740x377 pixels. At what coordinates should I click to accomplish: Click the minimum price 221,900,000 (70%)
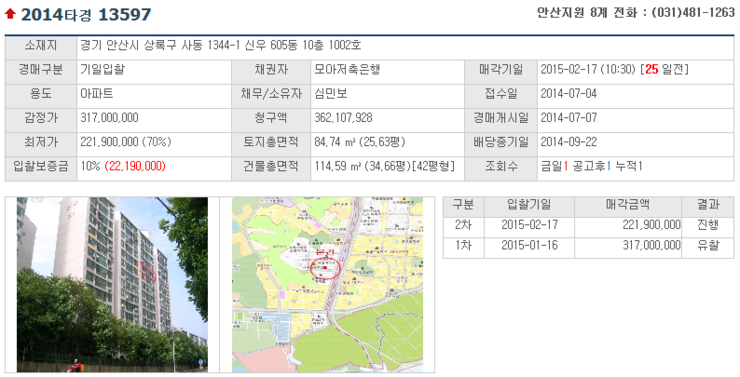[x=126, y=142]
